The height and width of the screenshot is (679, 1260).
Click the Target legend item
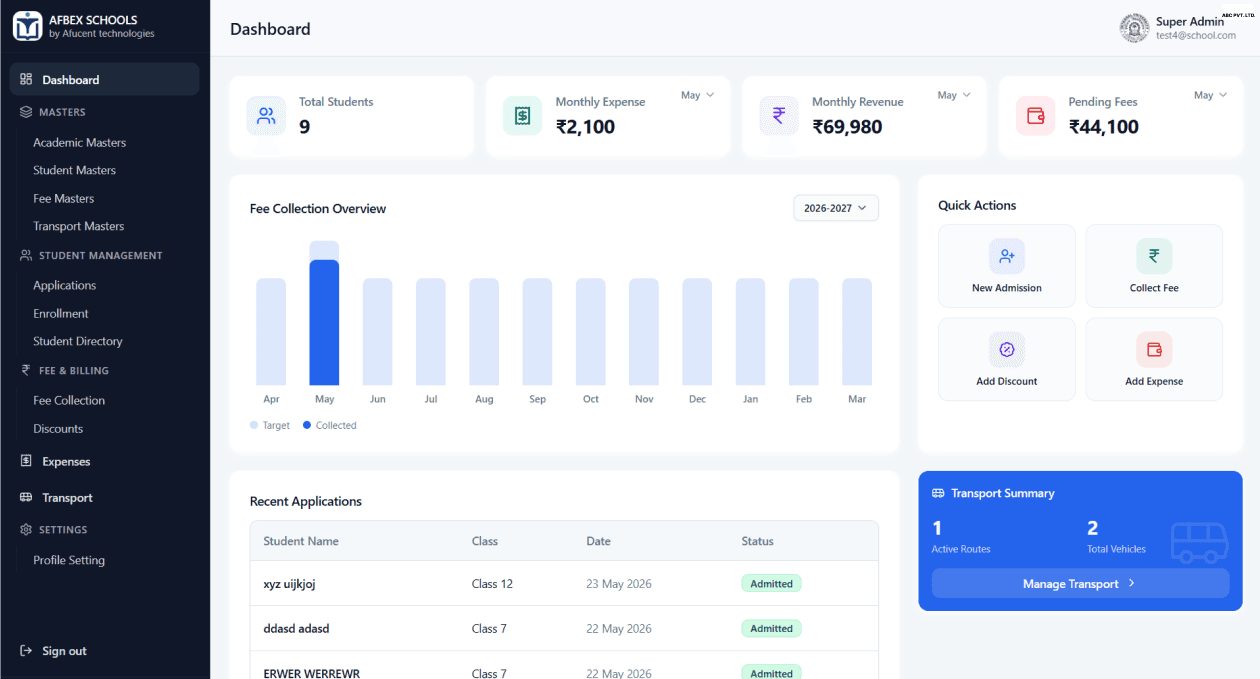[270, 425]
